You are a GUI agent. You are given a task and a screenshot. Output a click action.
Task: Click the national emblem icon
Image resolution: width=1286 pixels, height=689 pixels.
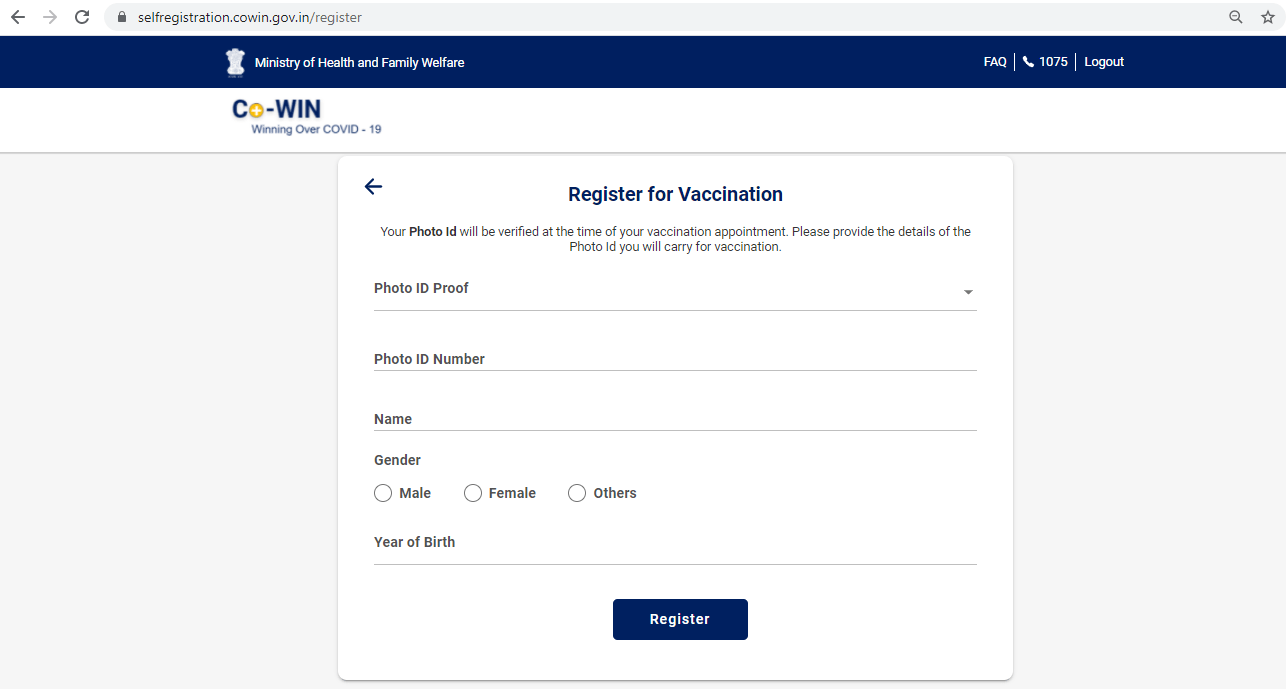pos(235,62)
